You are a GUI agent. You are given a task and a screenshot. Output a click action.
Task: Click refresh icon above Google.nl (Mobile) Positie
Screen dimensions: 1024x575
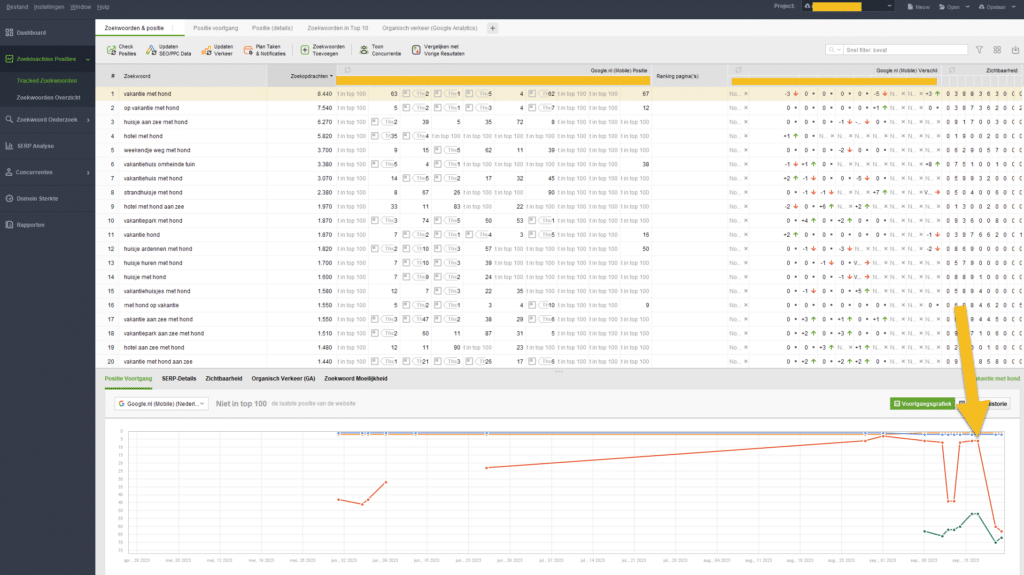click(347, 70)
